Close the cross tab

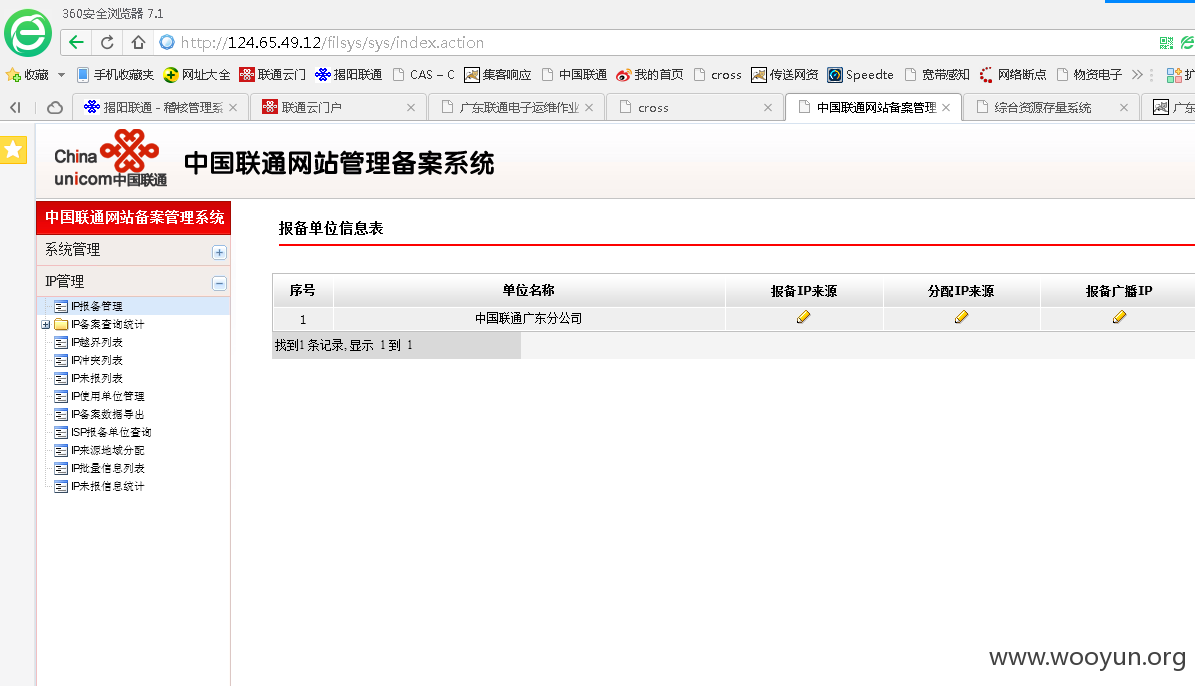click(767, 107)
